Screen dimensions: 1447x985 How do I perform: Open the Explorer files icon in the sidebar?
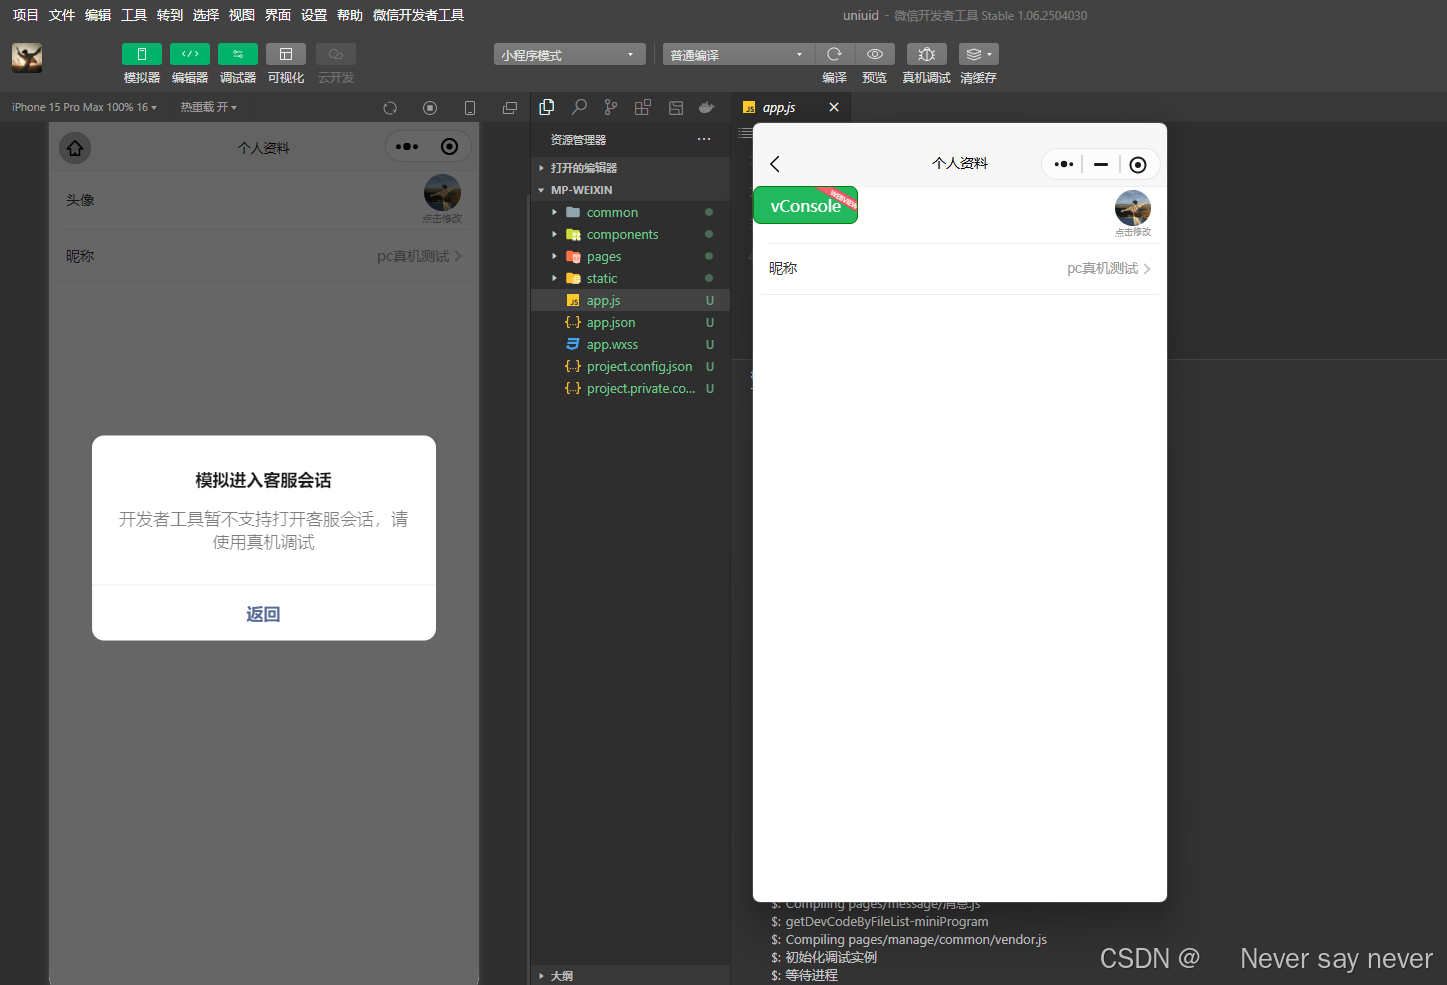[547, 107]
